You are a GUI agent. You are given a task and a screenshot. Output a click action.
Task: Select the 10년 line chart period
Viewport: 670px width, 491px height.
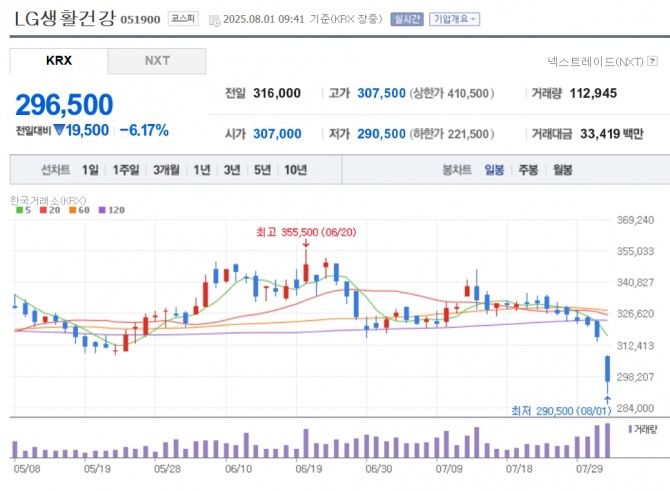coord(295,170)
